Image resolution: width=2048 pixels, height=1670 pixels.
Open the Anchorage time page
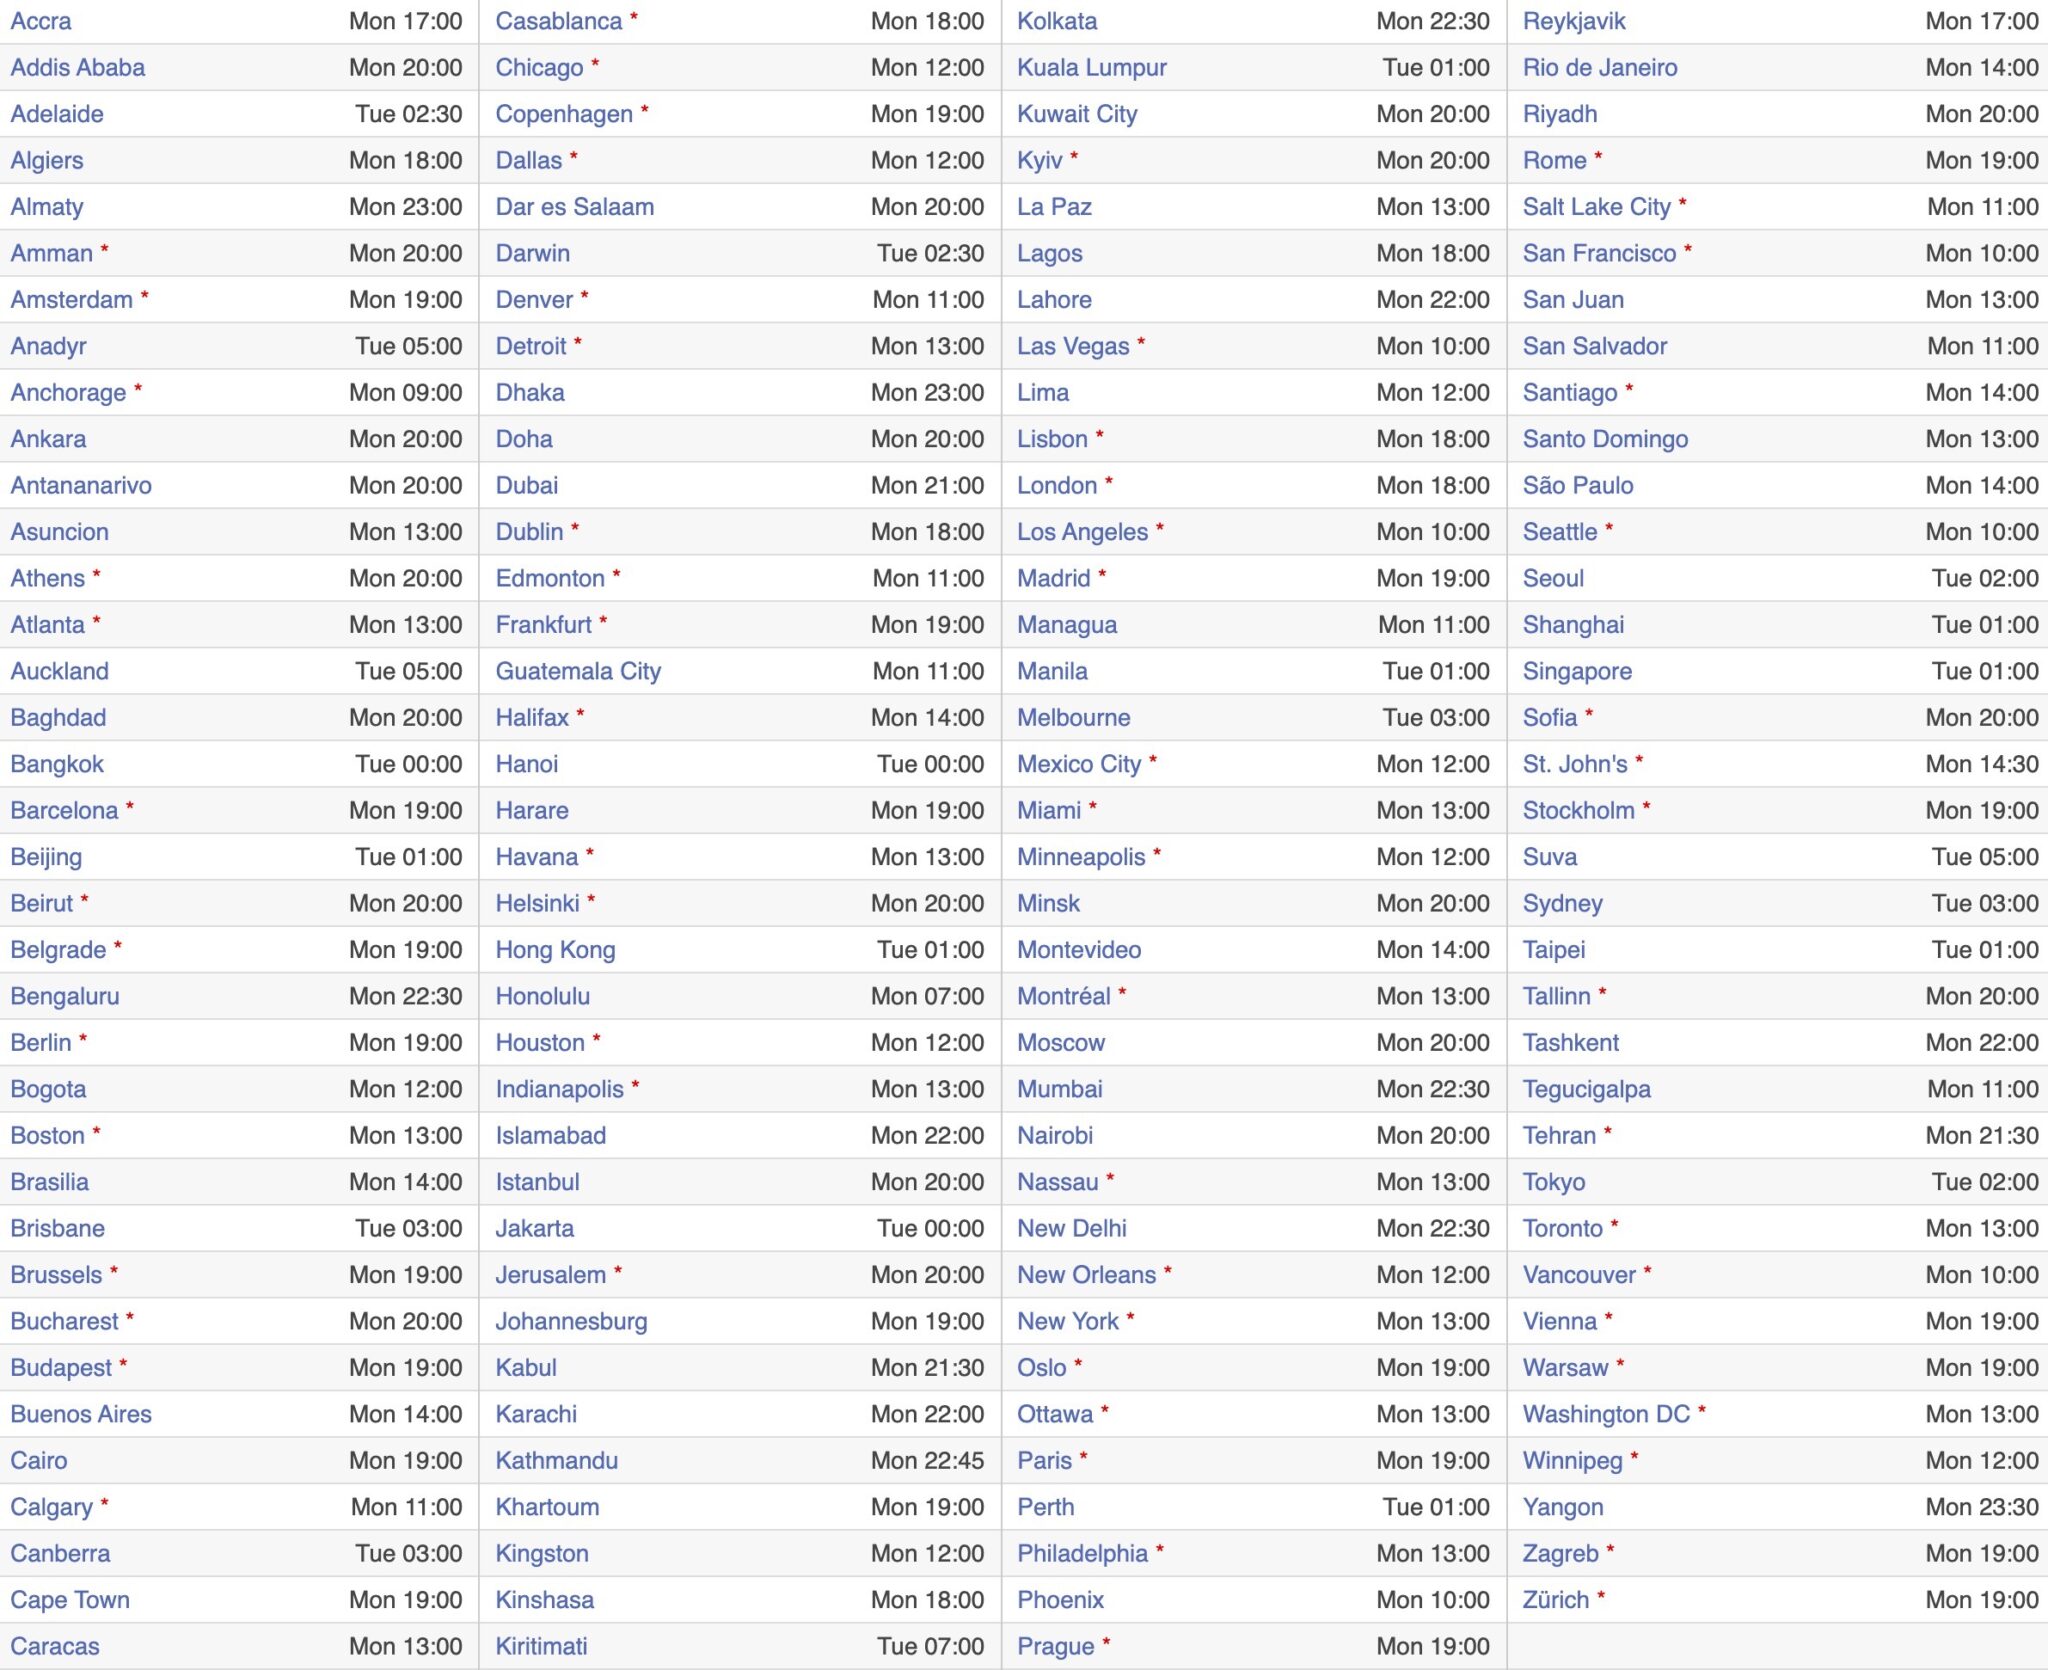(68, 392)
